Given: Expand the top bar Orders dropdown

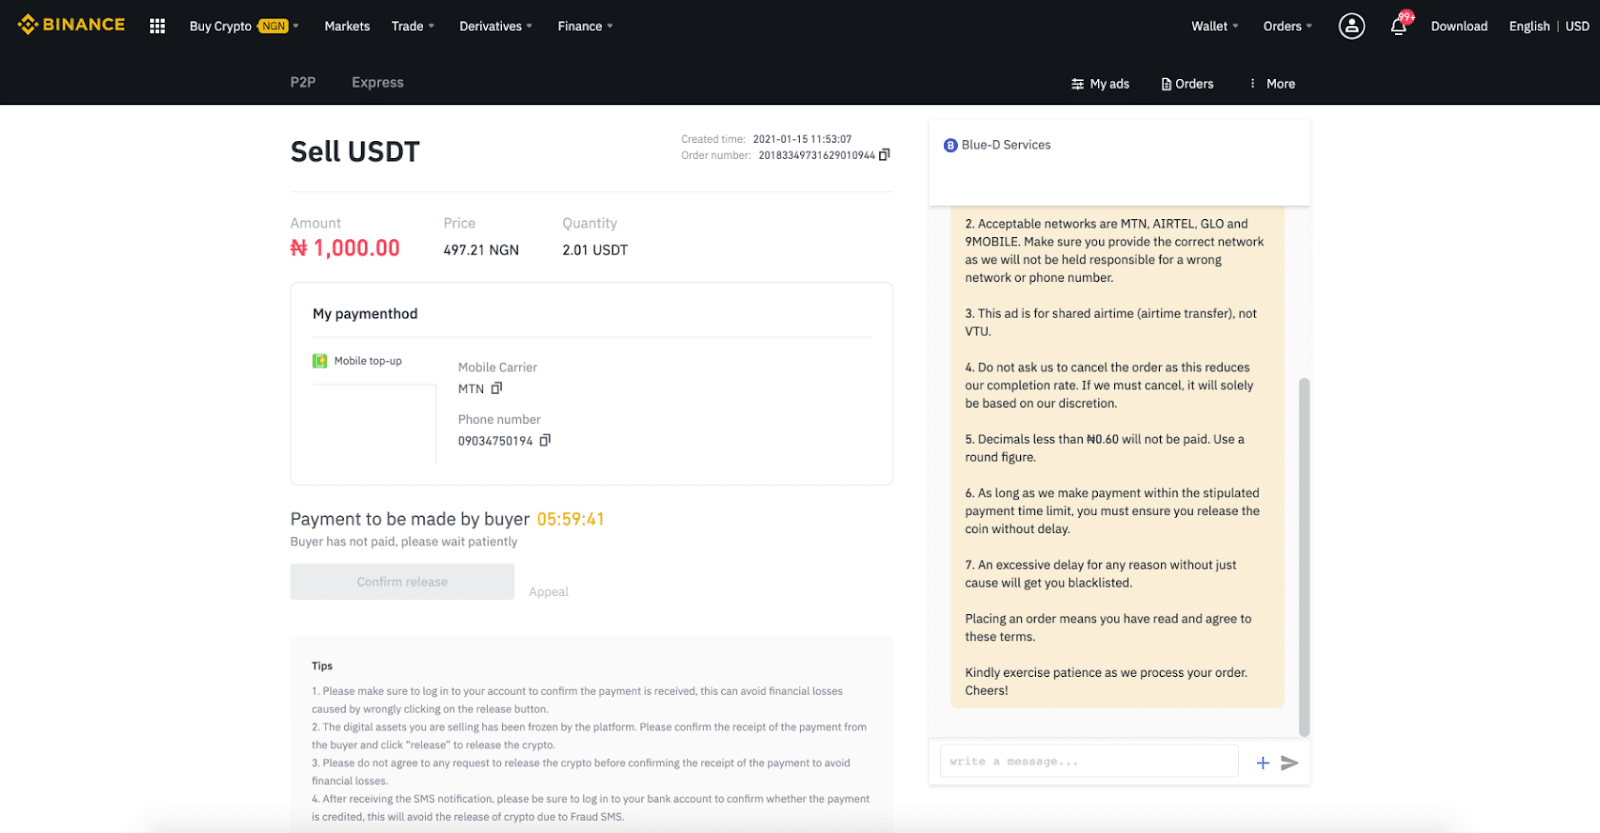Looking at the screenshot, I should click(x=1288, y=26).
